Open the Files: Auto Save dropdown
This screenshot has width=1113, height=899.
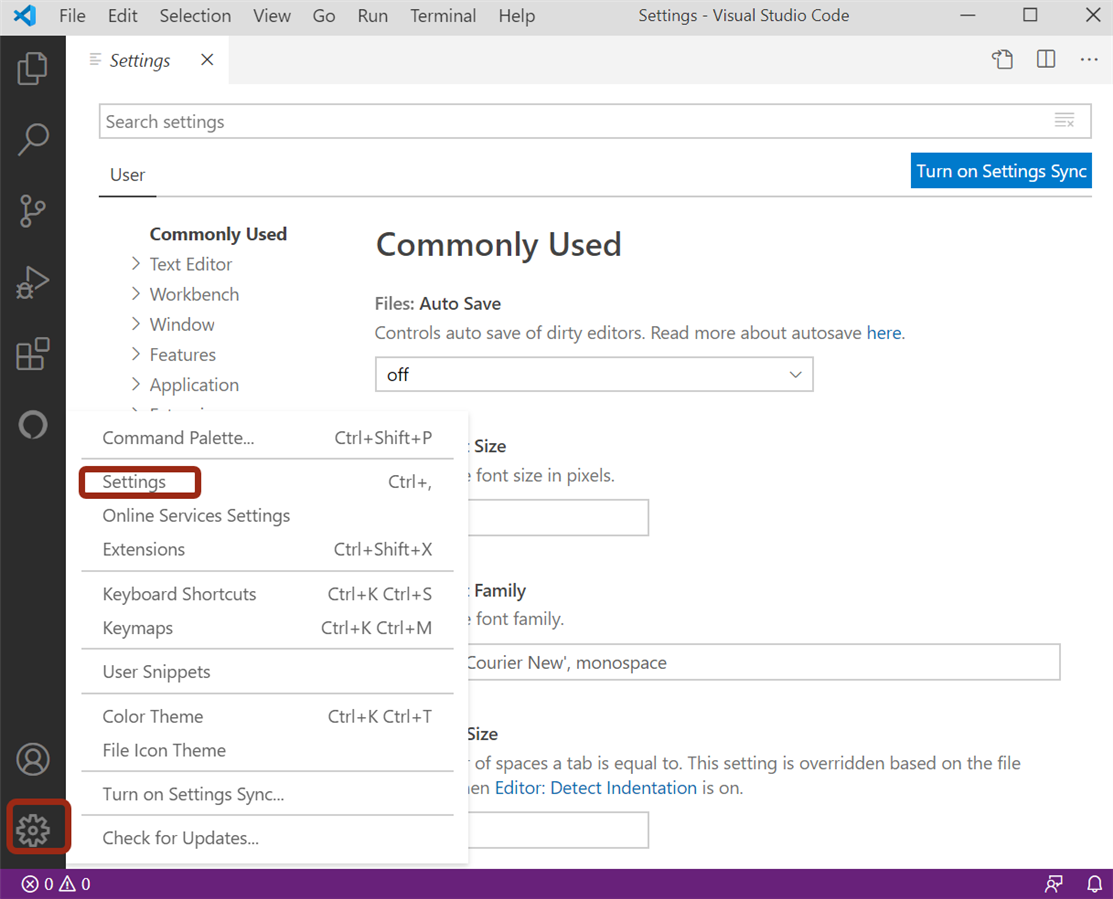pyautogui.click(x=594, y=375)
